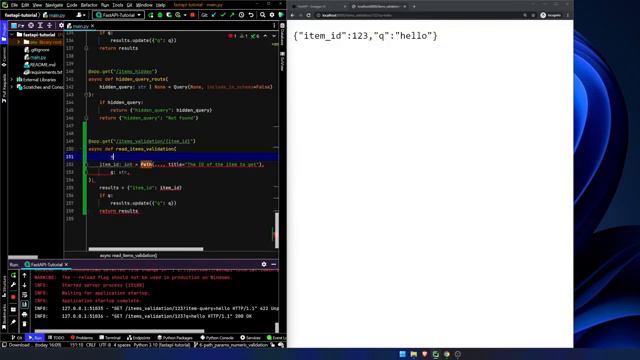Image resolution: width=640 pixels, height=360 pixels.
Task: Select requirements.txt in project tree
Action: [43, 72]
